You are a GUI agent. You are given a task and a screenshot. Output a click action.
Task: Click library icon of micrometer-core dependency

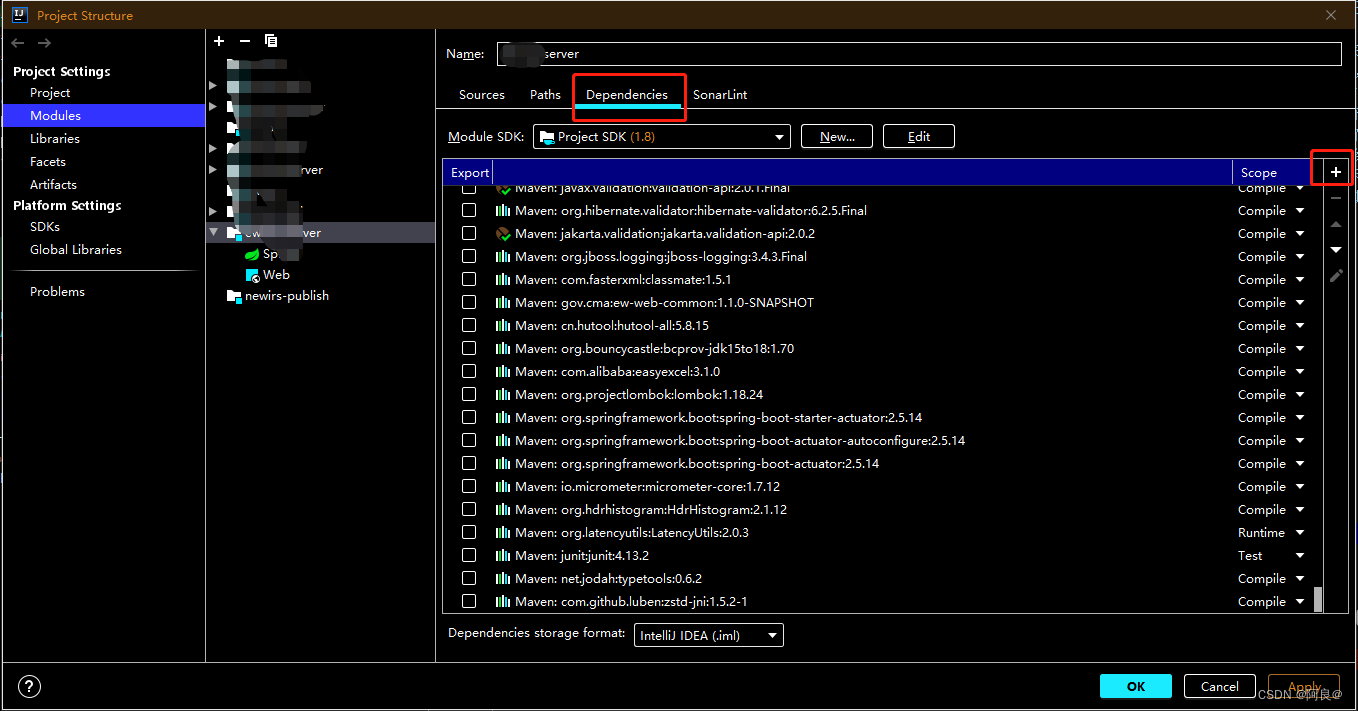503,487
